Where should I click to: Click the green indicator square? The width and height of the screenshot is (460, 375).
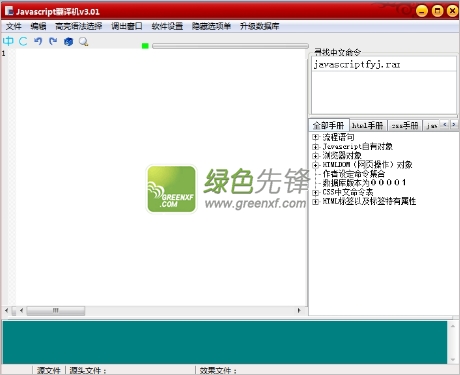pos(145,46)
